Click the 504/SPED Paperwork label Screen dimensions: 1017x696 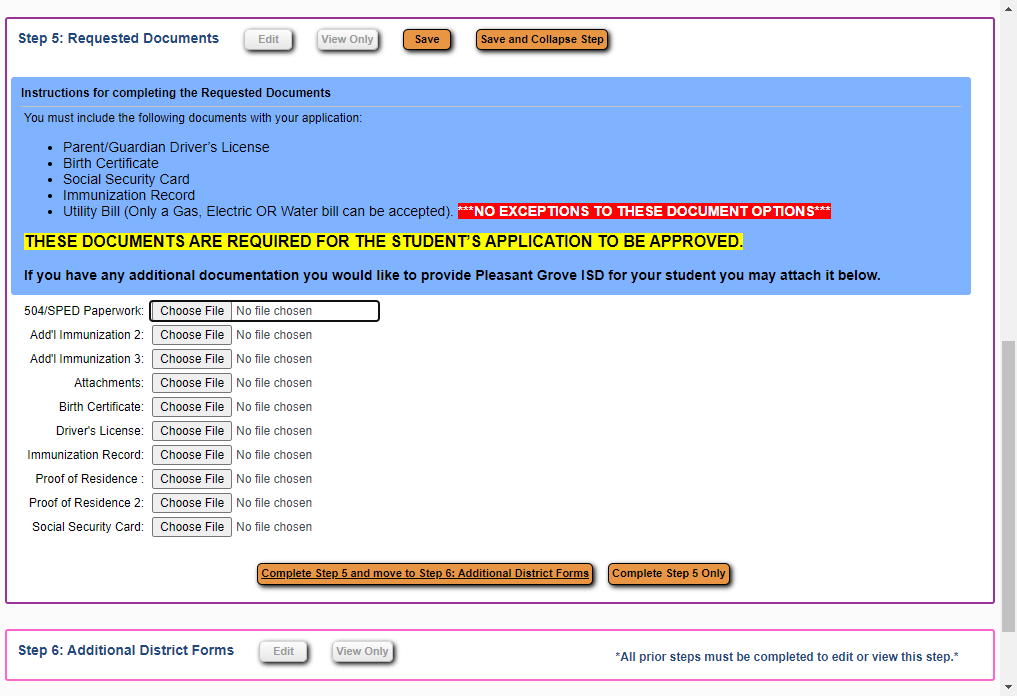point(84,311)
